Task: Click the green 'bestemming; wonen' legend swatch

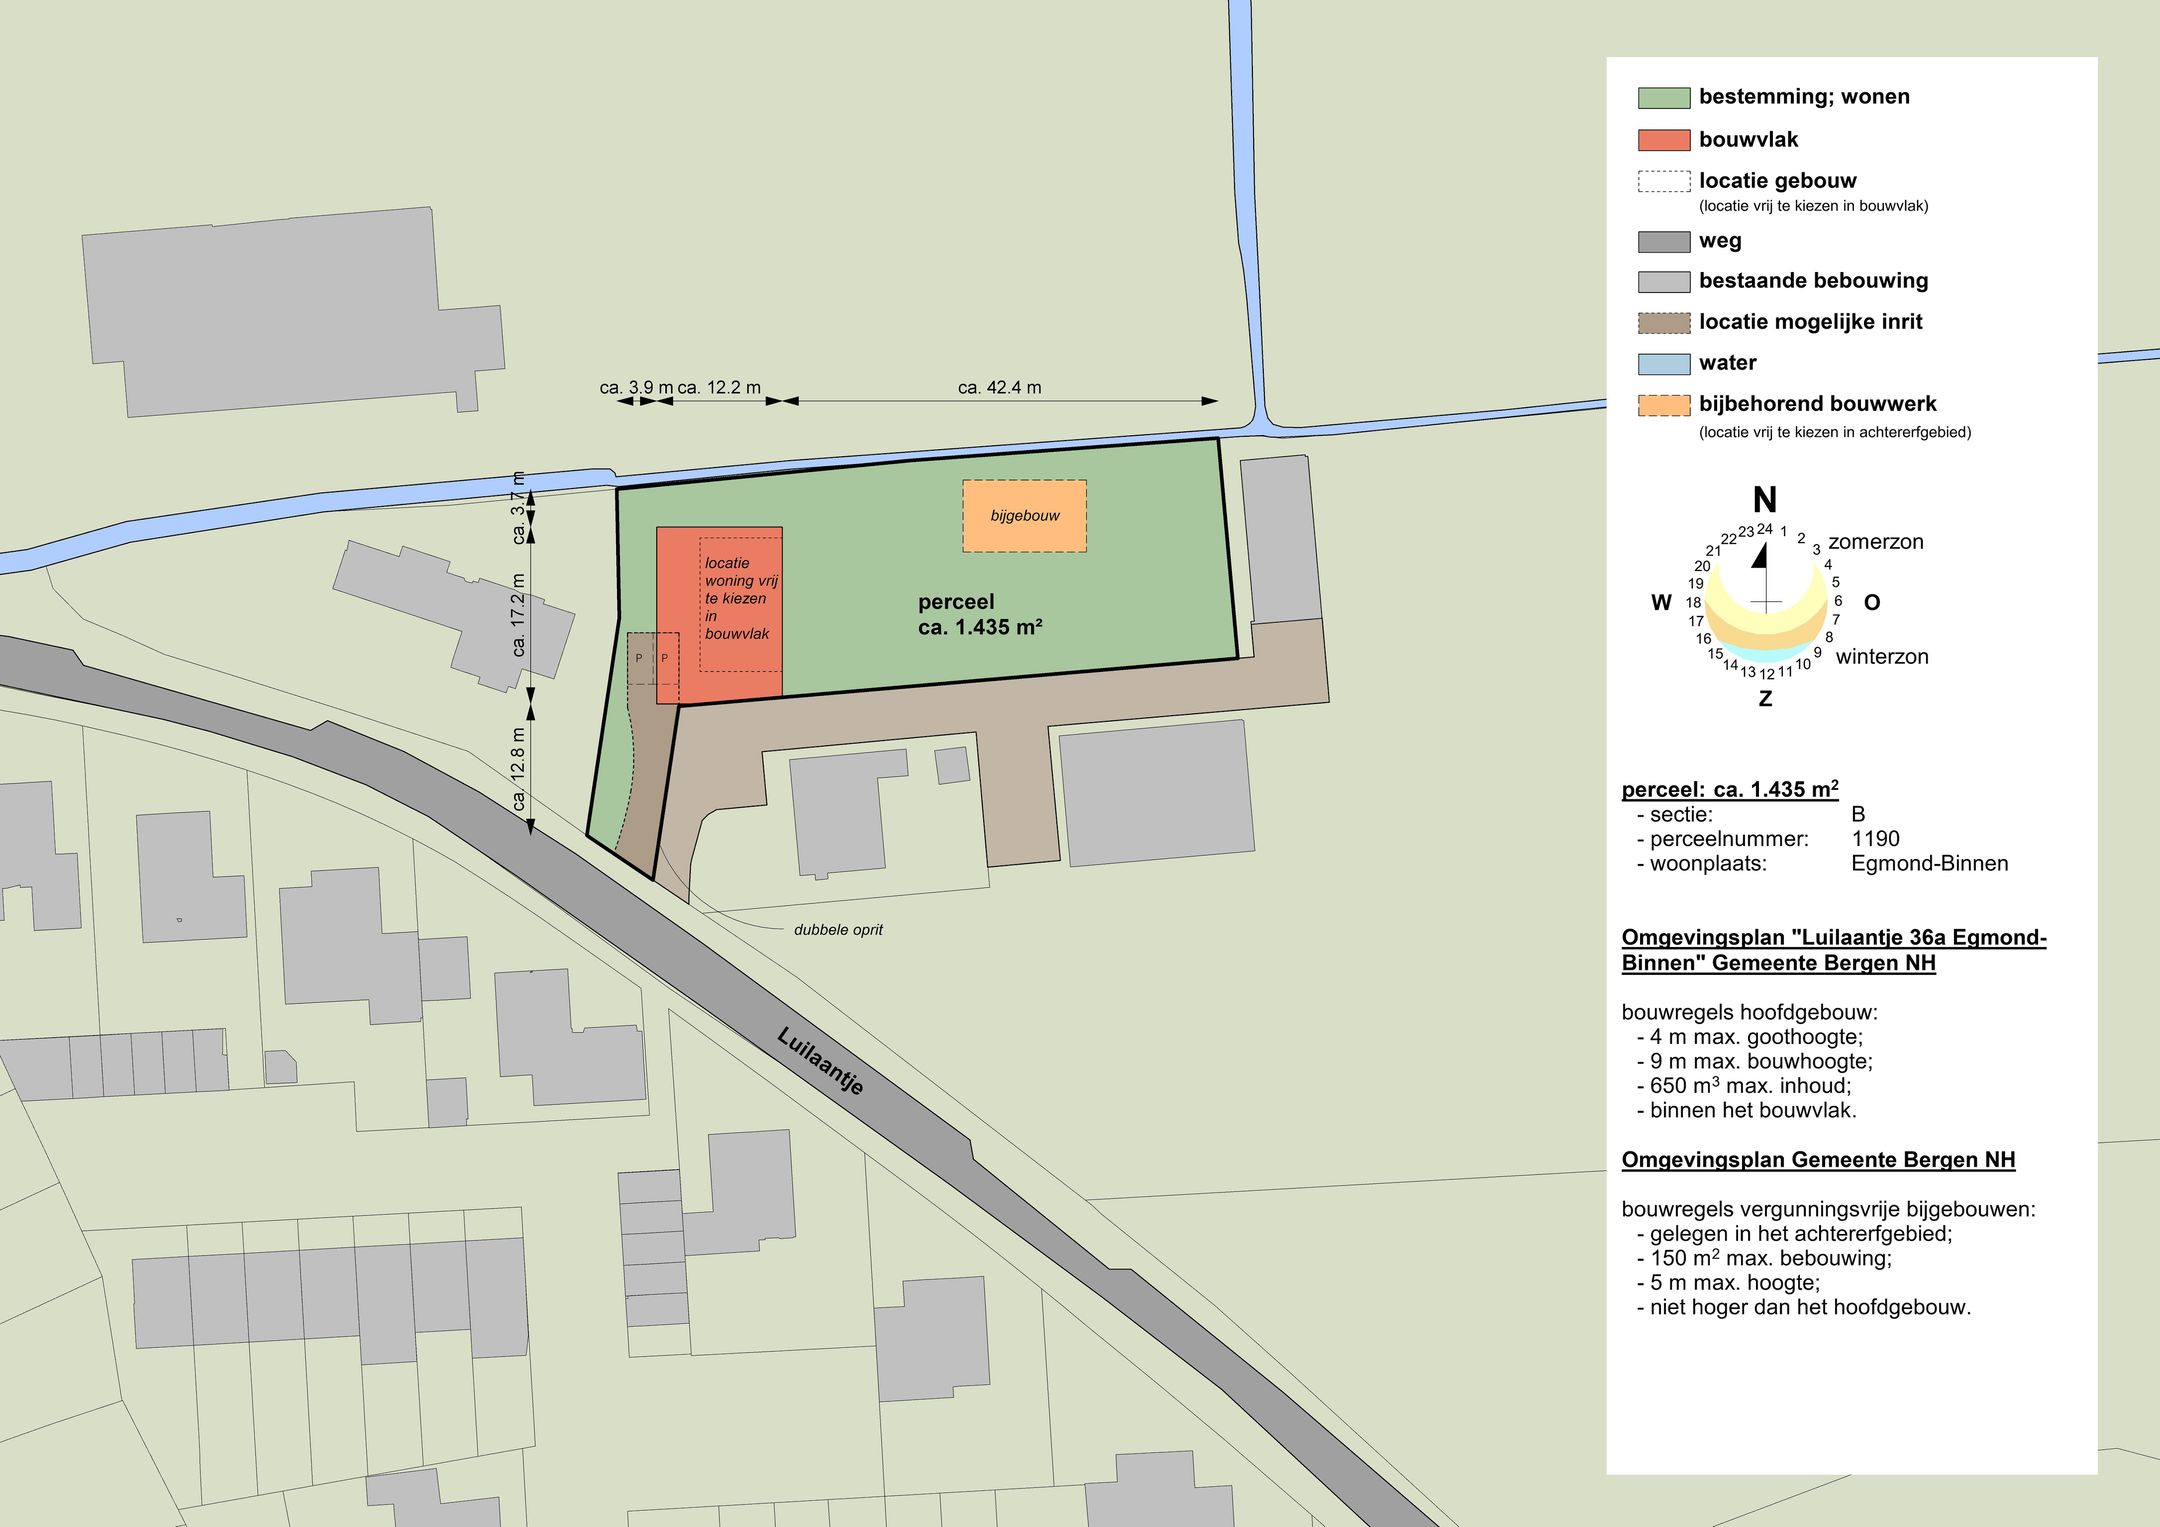Action: (1663, 98)
